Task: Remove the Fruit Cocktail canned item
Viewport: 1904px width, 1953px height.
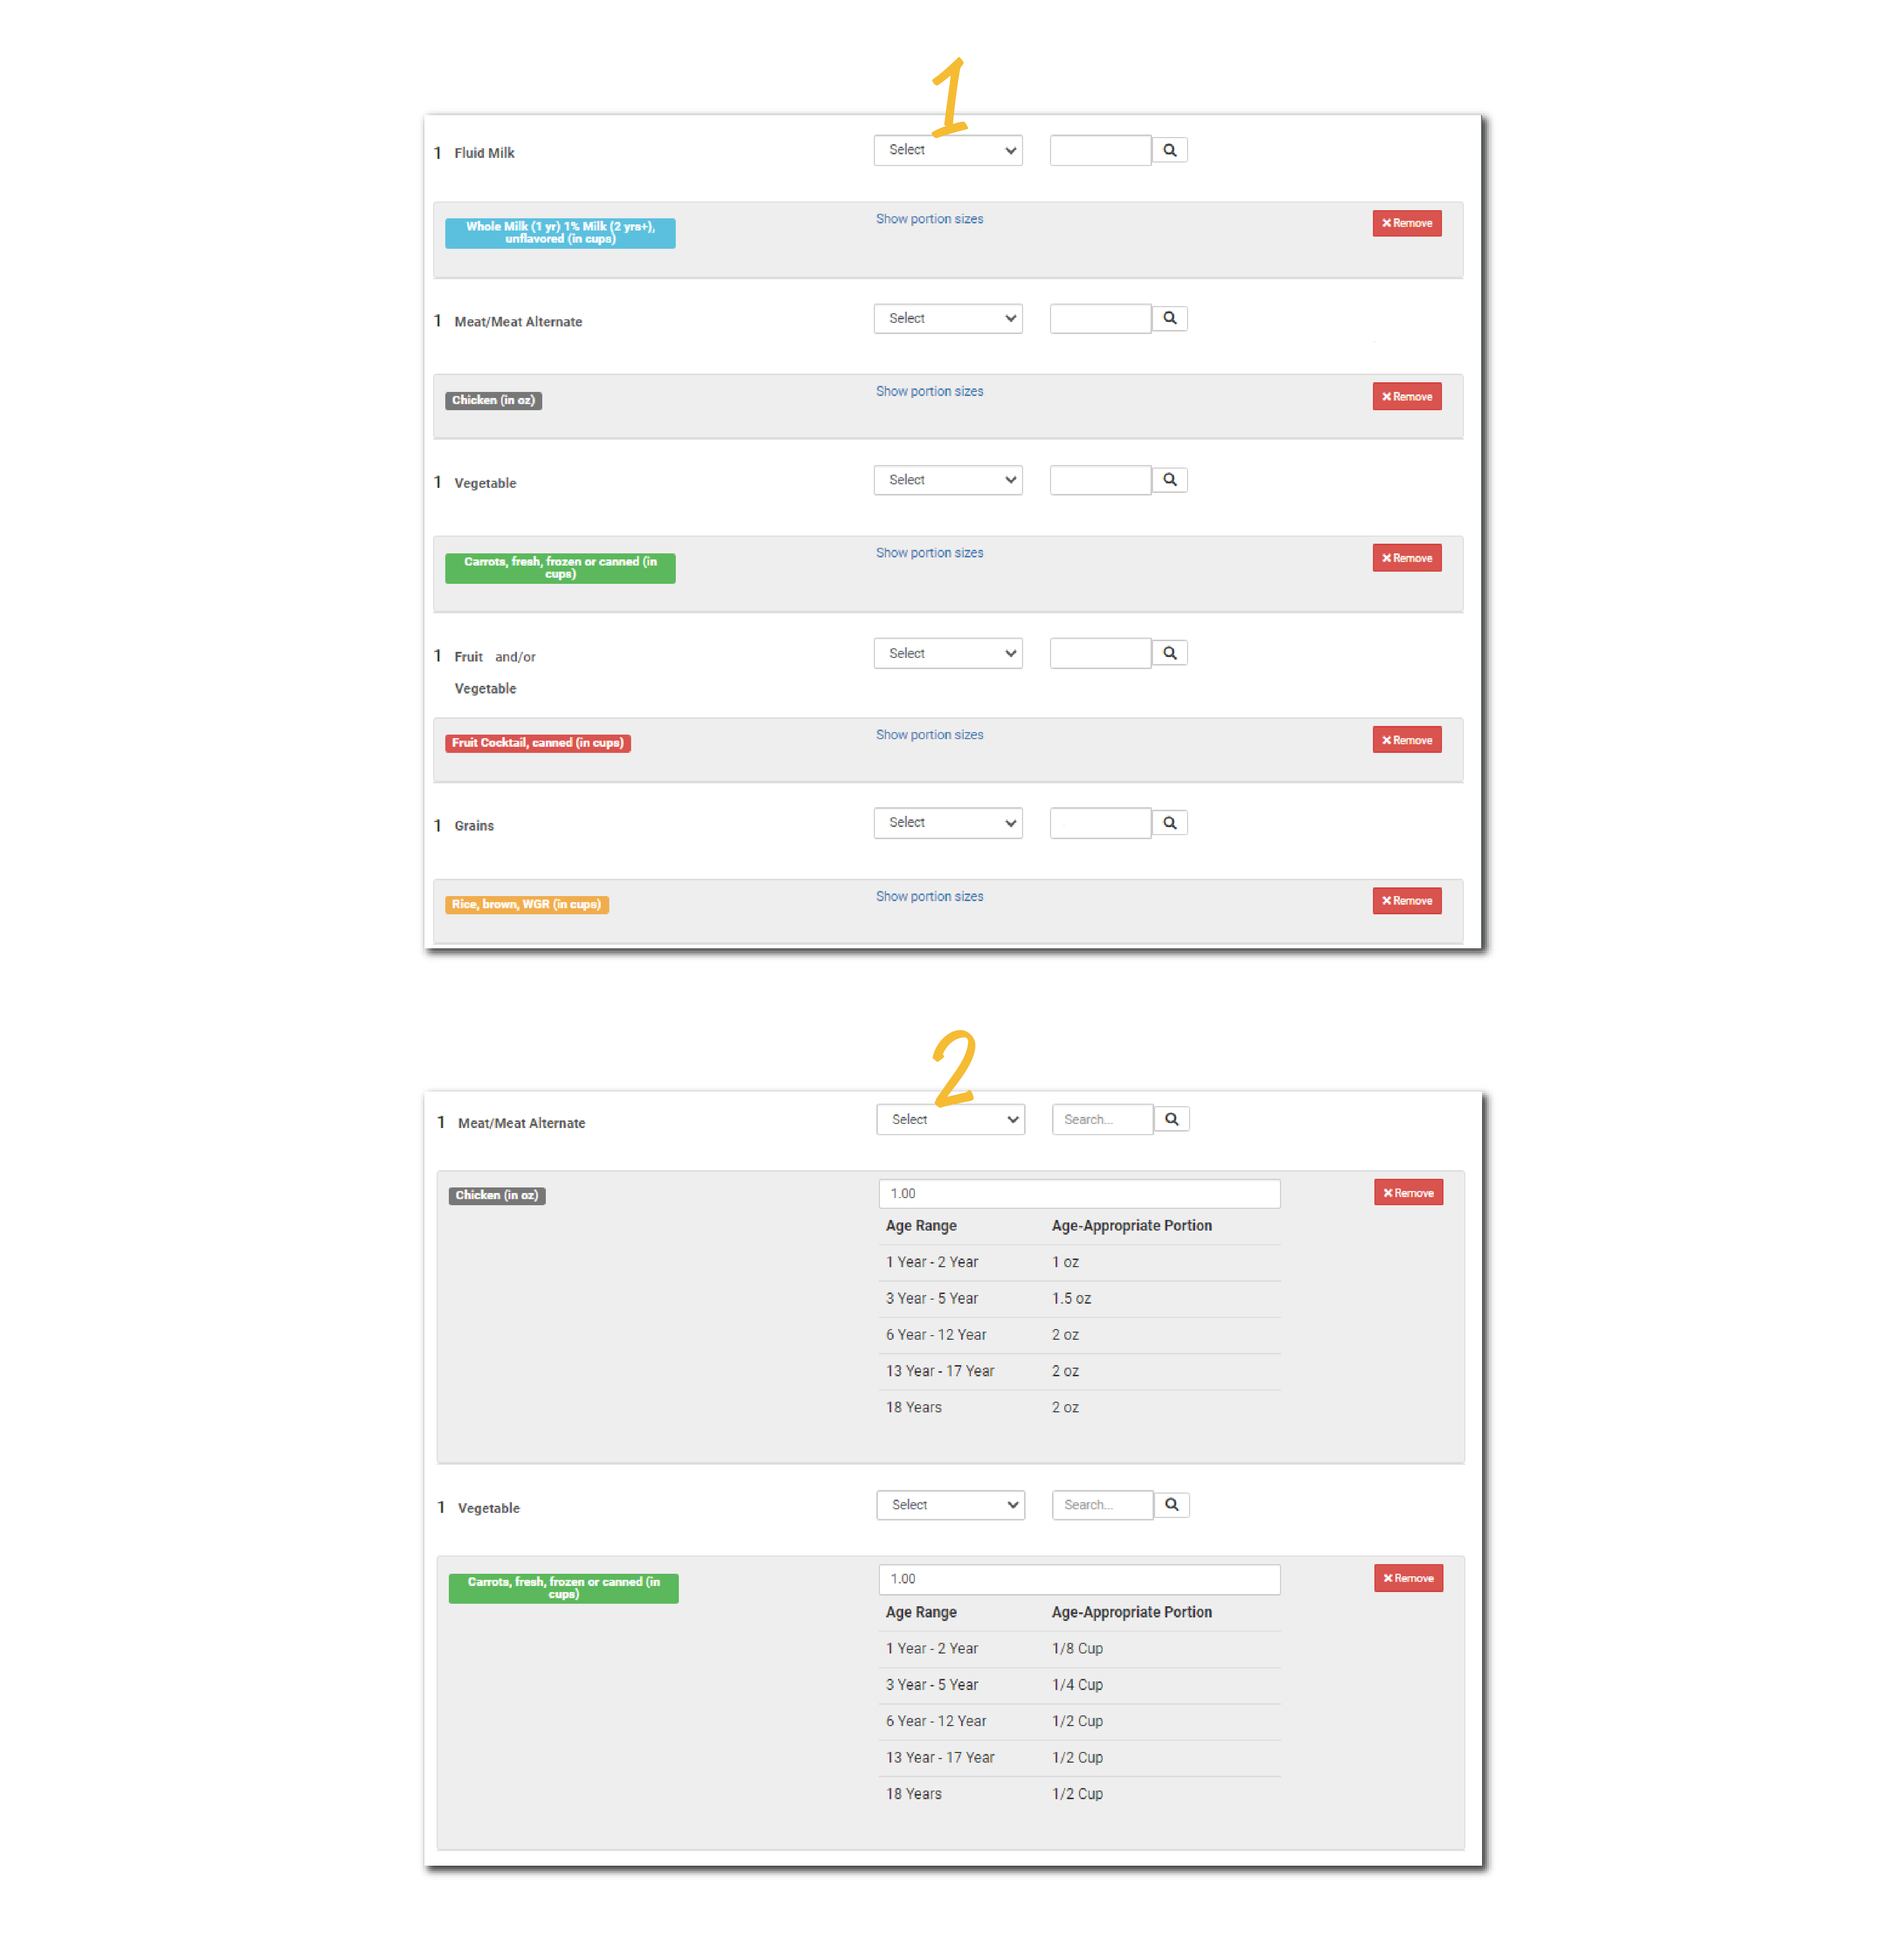Action: click(x=1410, y=741)
